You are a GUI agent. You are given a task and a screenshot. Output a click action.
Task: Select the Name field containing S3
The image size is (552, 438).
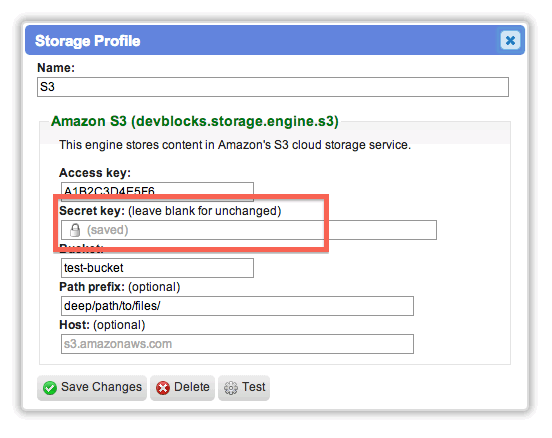(x=273, y=87)
